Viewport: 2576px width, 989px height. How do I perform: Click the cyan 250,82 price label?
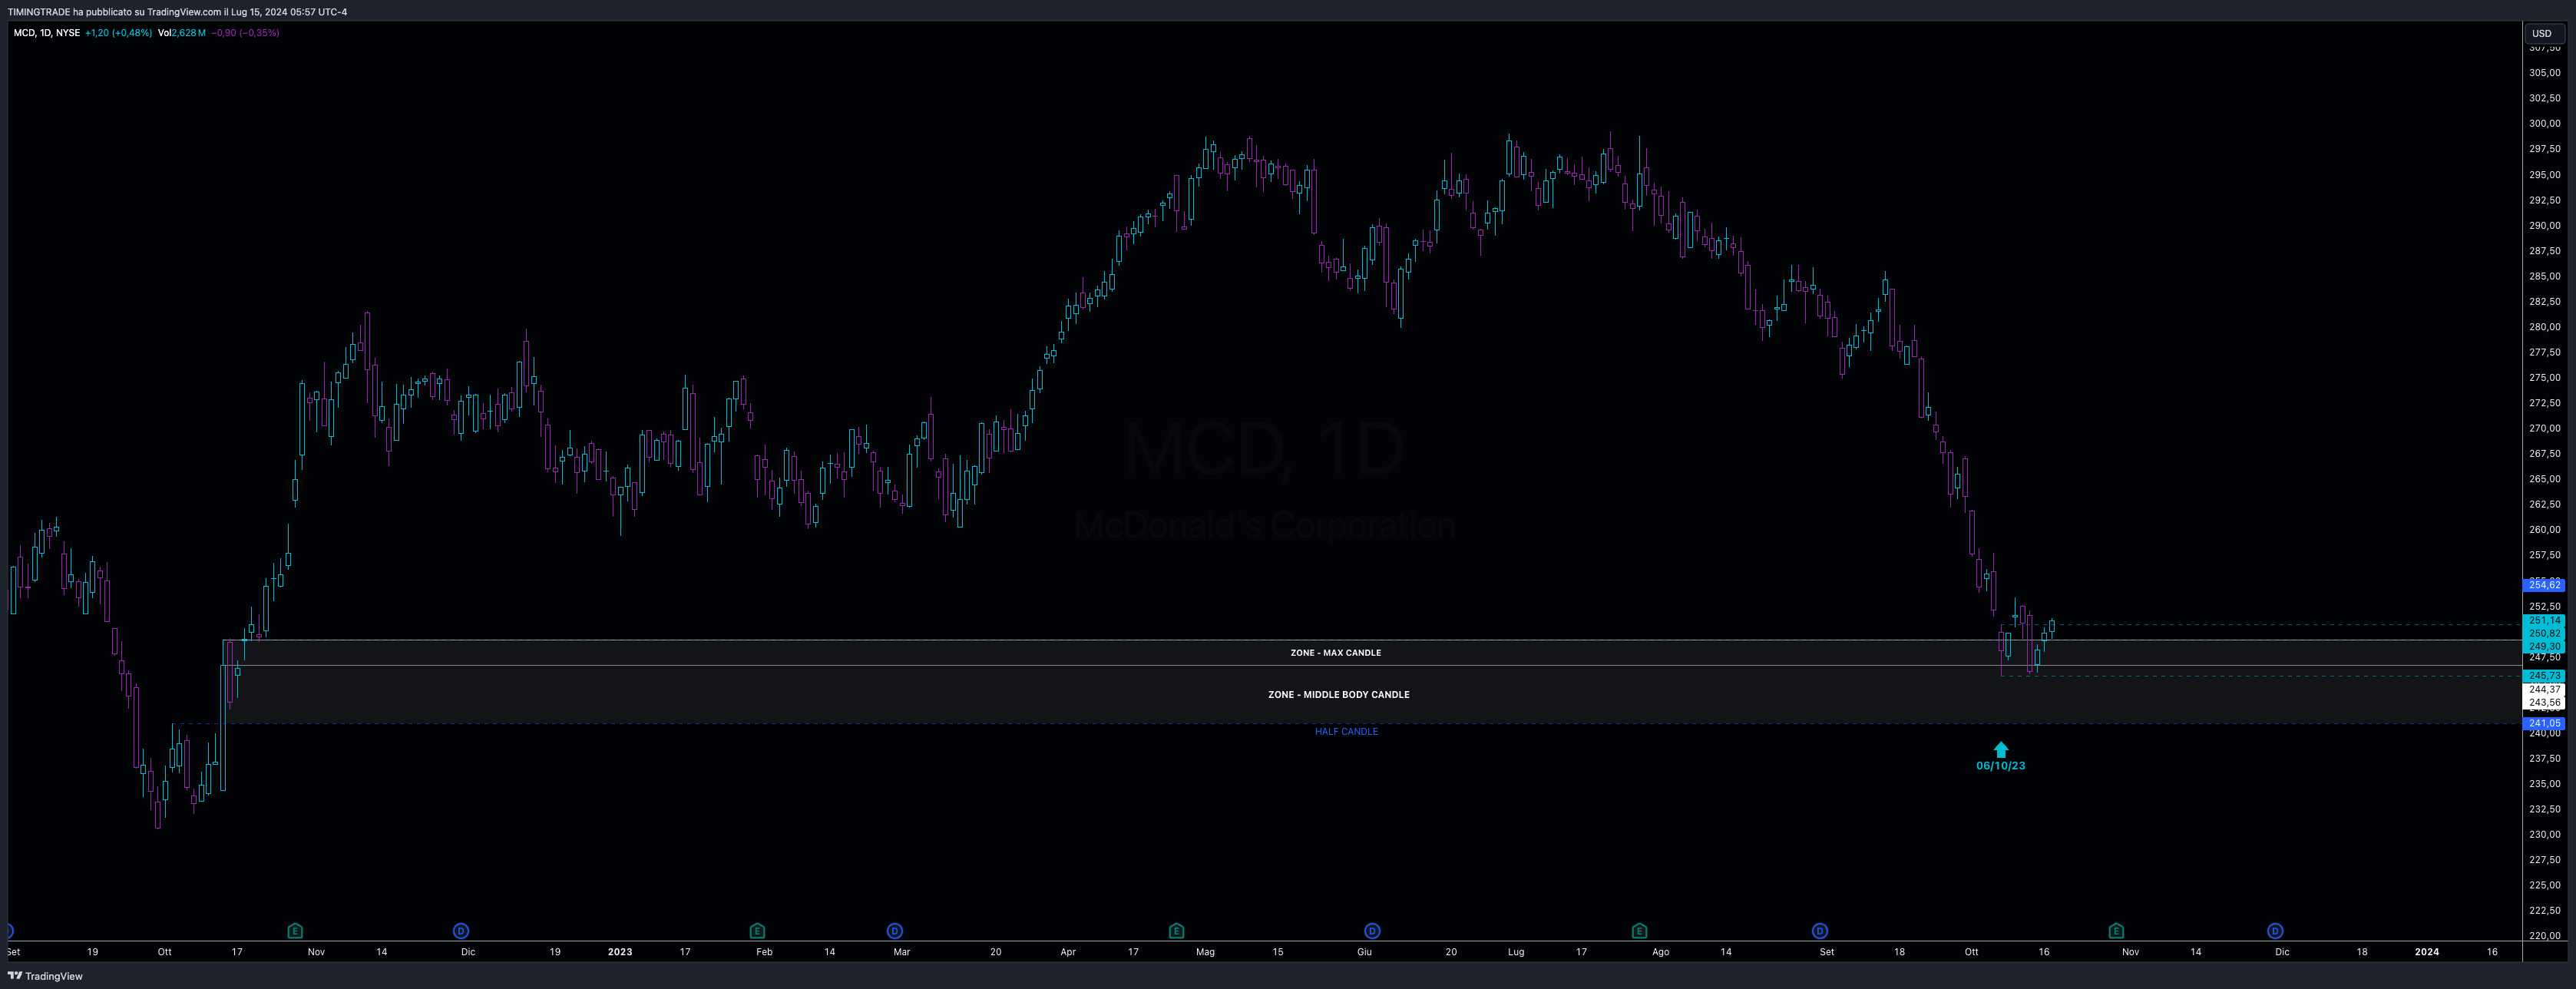[2545, 634]
